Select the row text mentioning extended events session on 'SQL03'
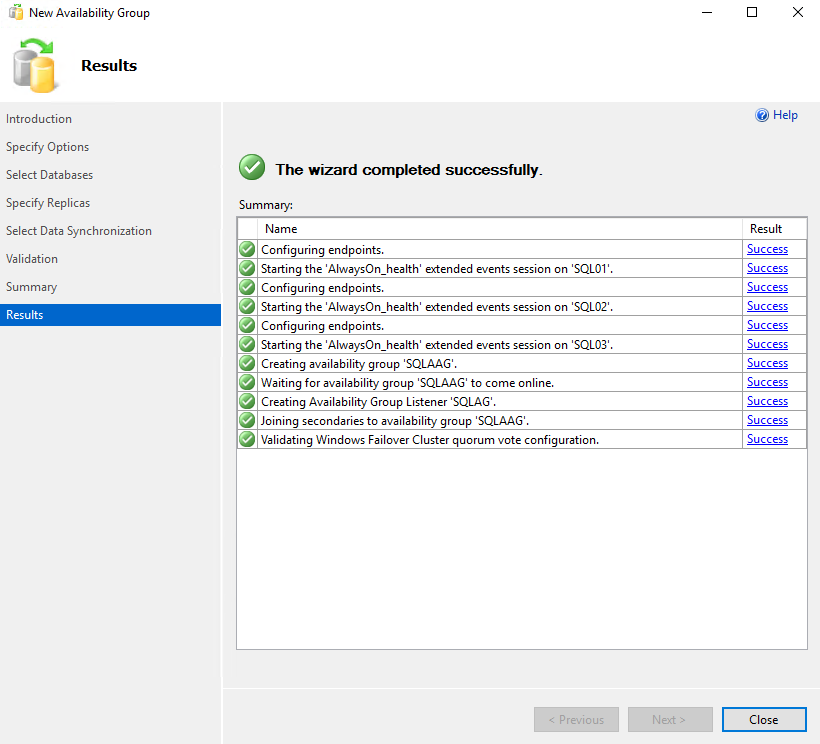This screenshot has height=744, width=820. point(437,345)
